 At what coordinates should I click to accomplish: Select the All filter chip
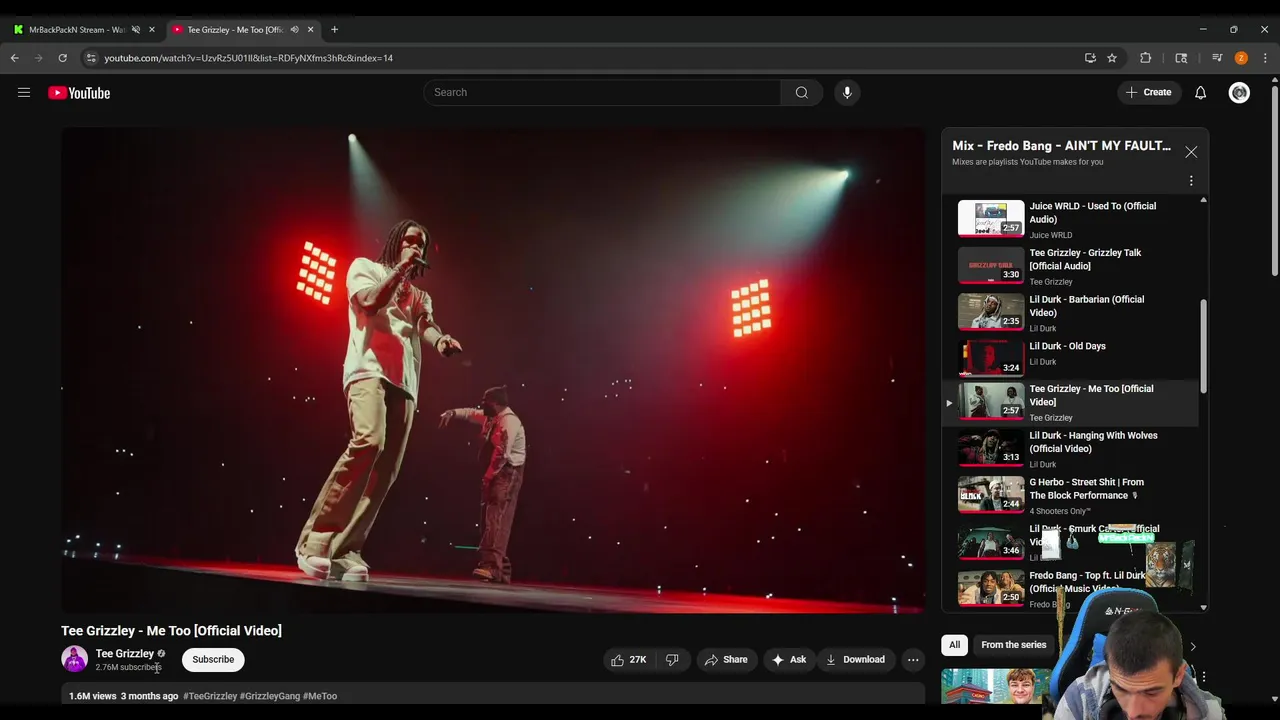954,645
